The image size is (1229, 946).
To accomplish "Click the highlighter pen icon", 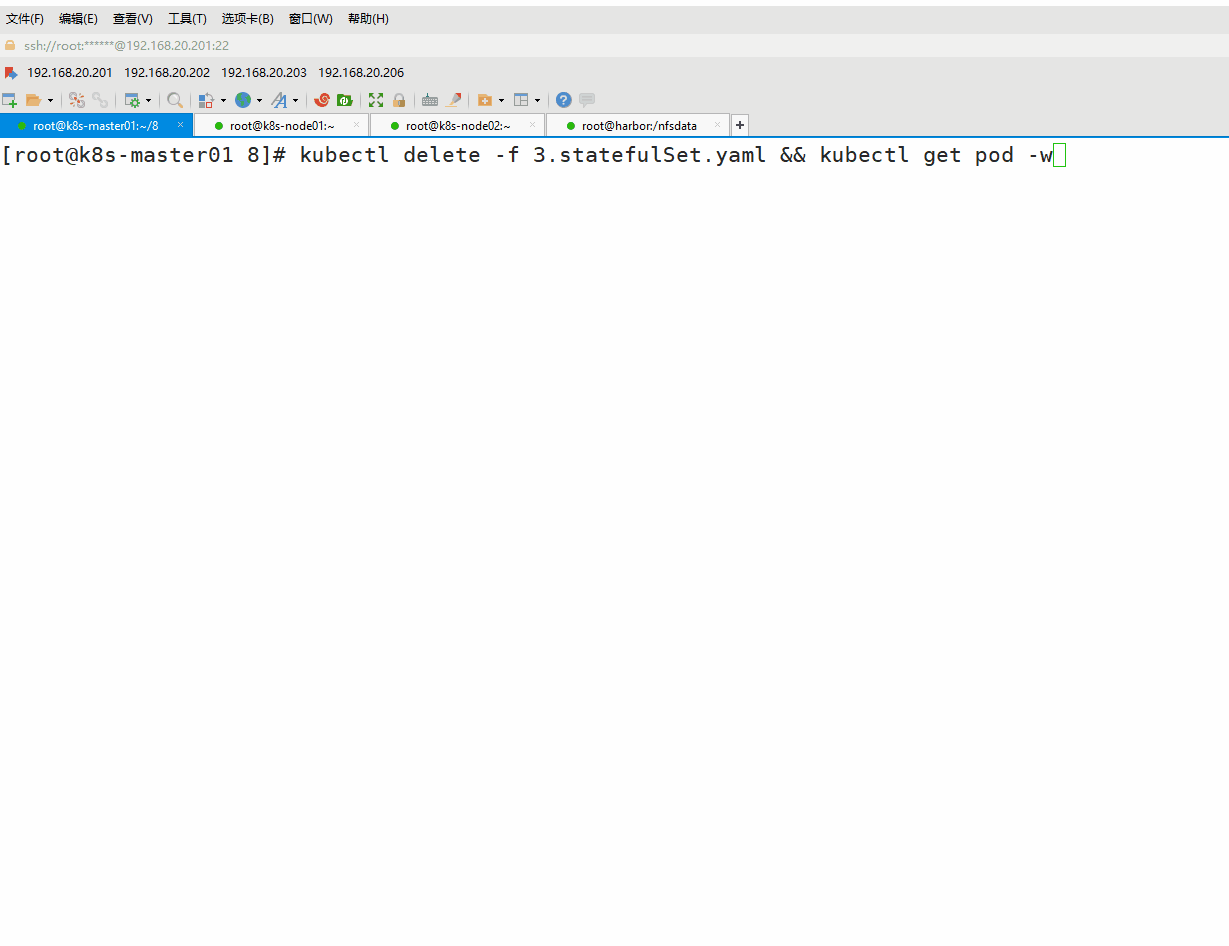I will 453,100.
